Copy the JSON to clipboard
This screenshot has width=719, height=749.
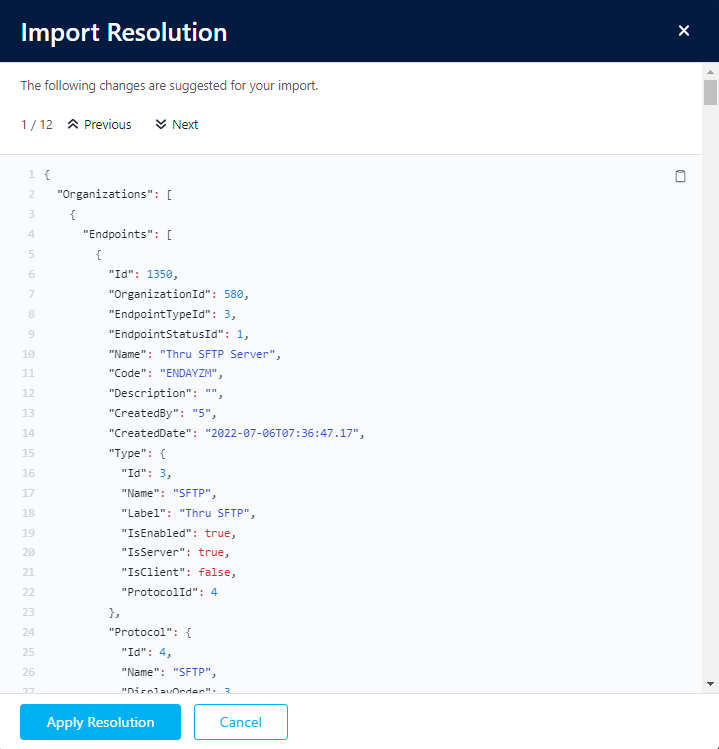(680, 176)
